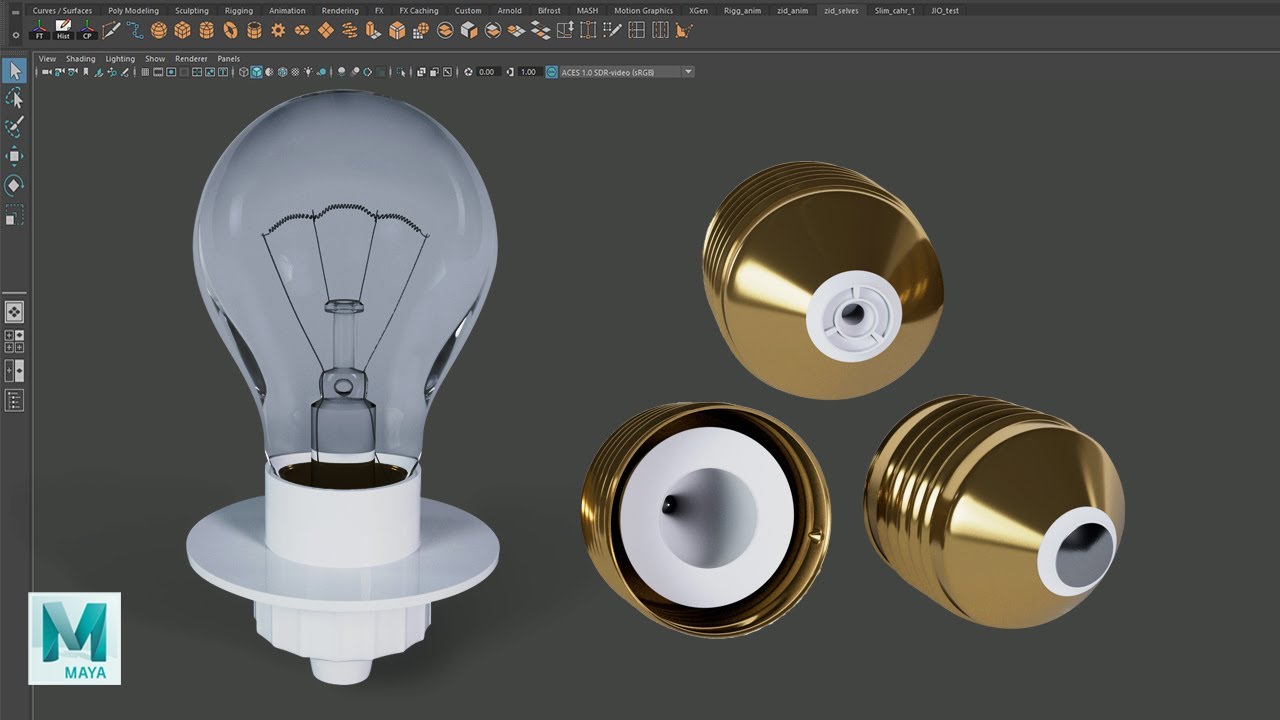Open the Lighting panel menu
This screenshot has width=1280, height=720.
click(120, 59)
